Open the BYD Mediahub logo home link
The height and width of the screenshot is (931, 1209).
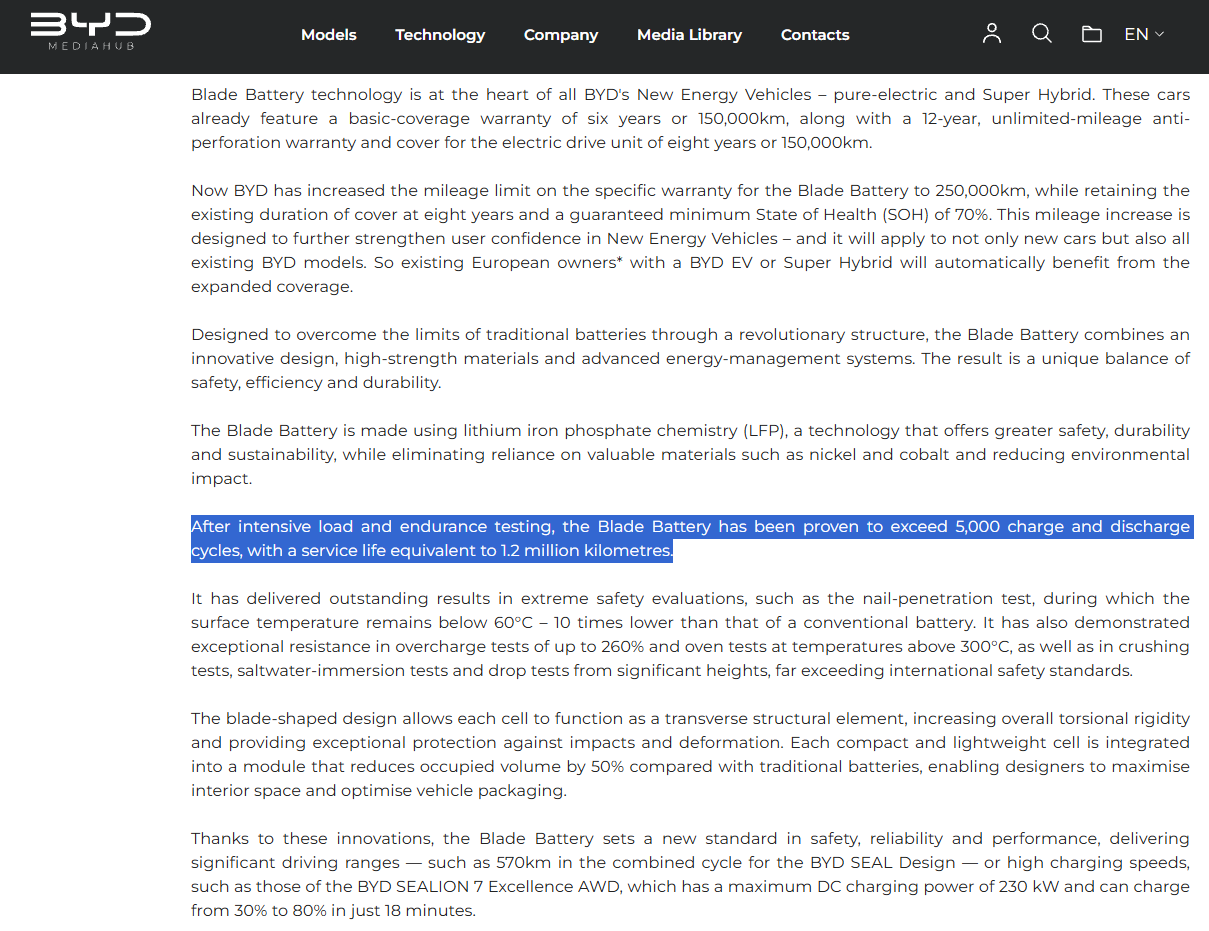pyautogui.click(x=90, y=32)
